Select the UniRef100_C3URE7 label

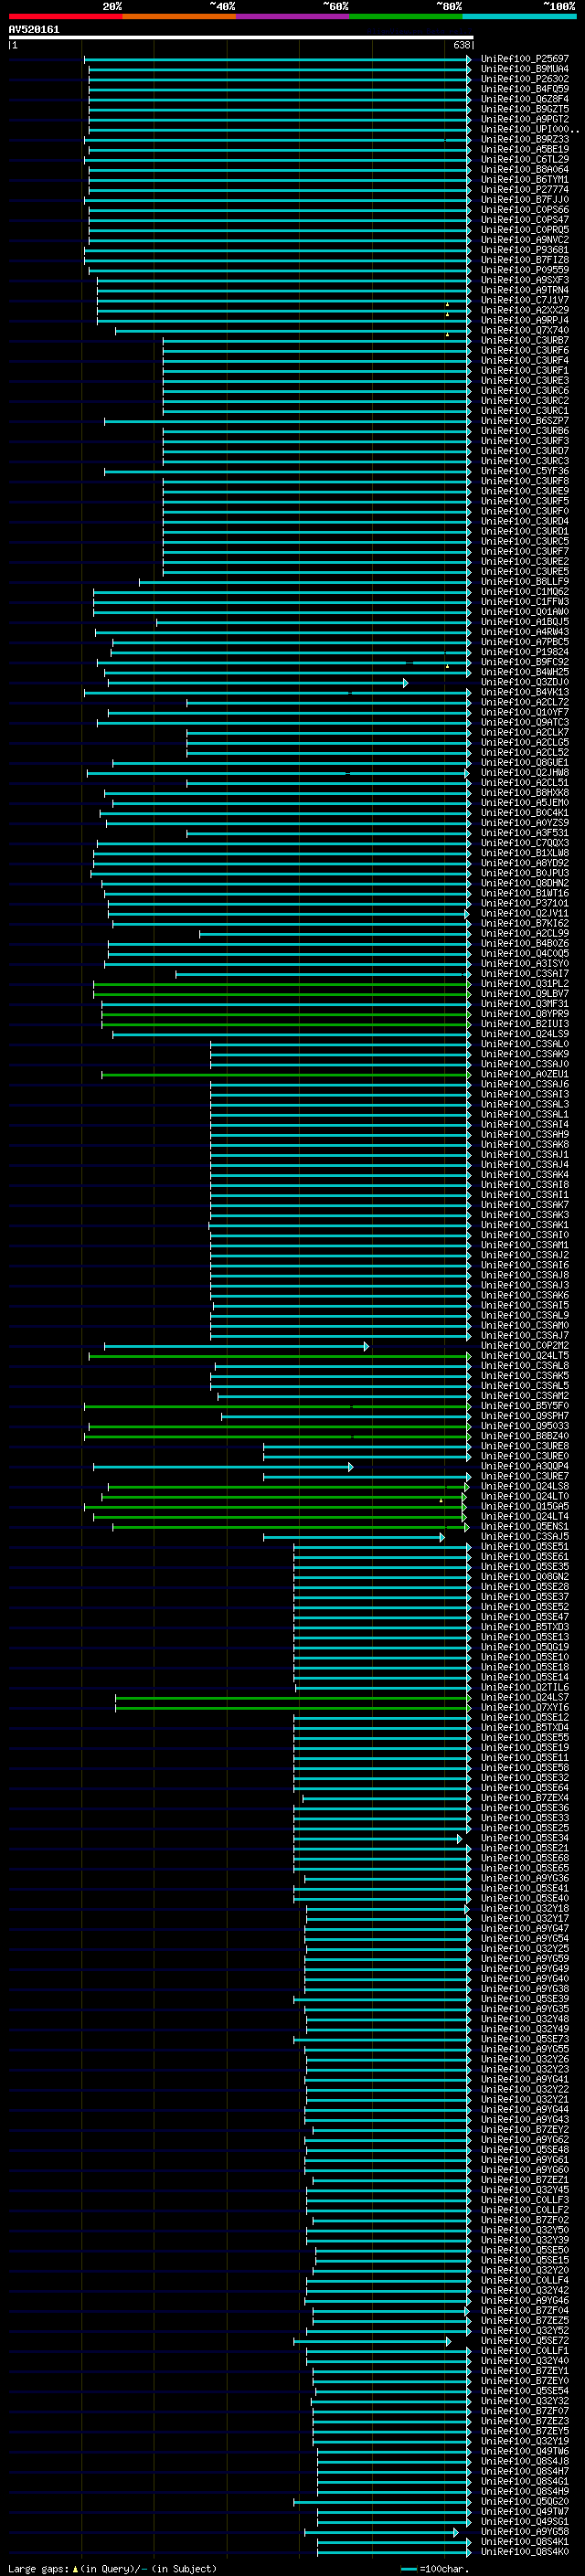point(525,1477)
